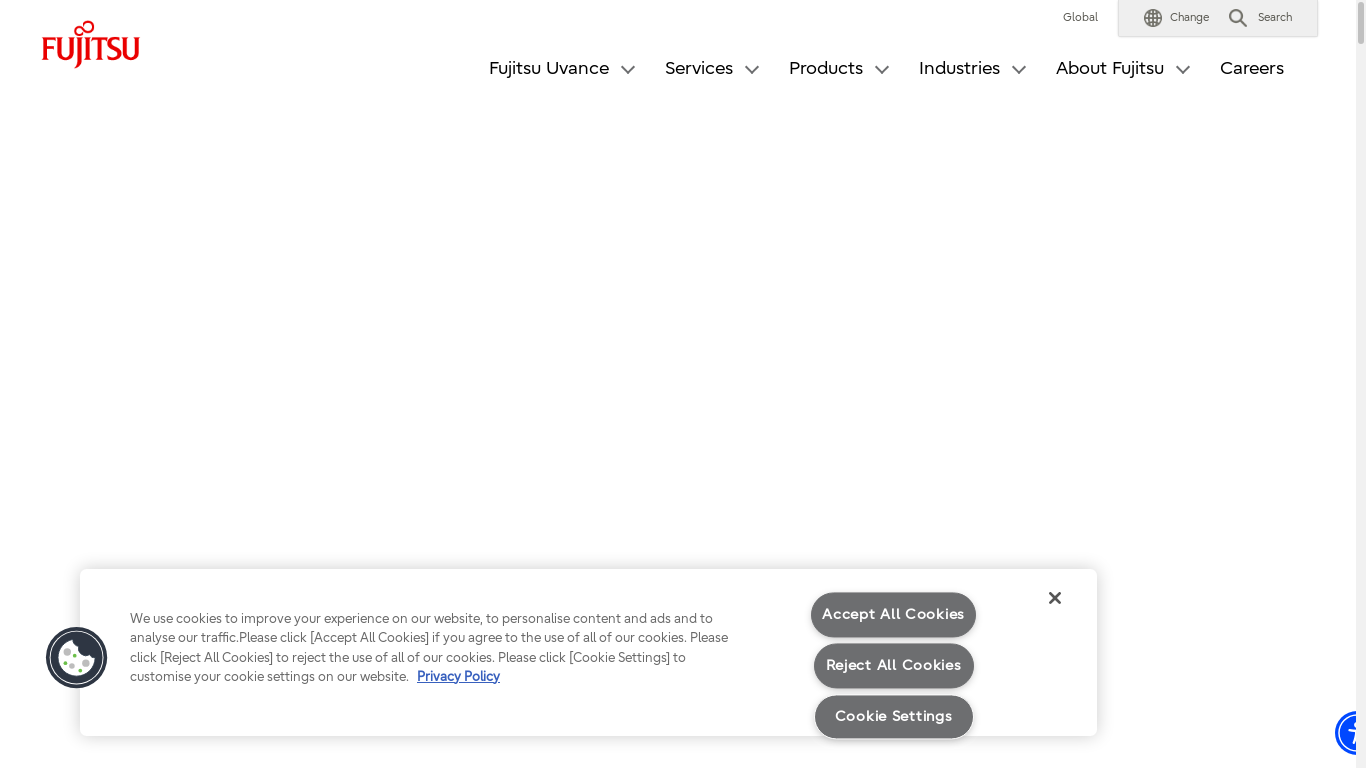Viewport: 1366px width, 768px height.
Task: Expand the About Fujitsu chevron
Action: [1183, 70]
